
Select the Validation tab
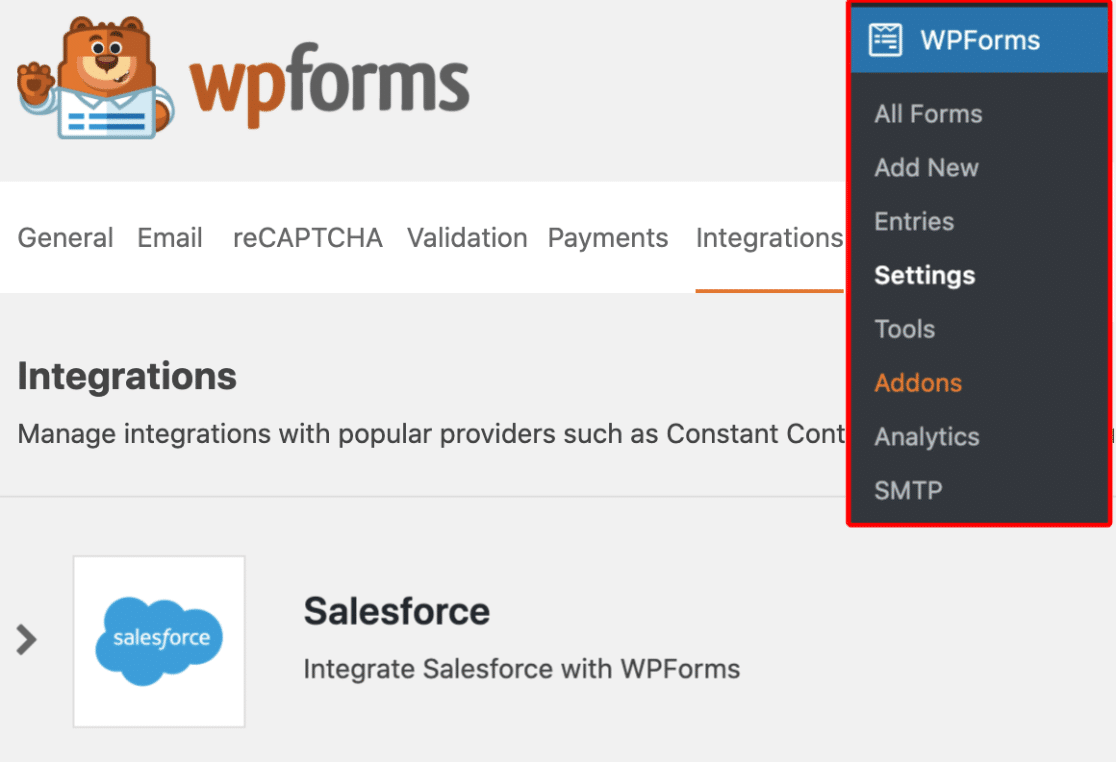coord(467,238)
